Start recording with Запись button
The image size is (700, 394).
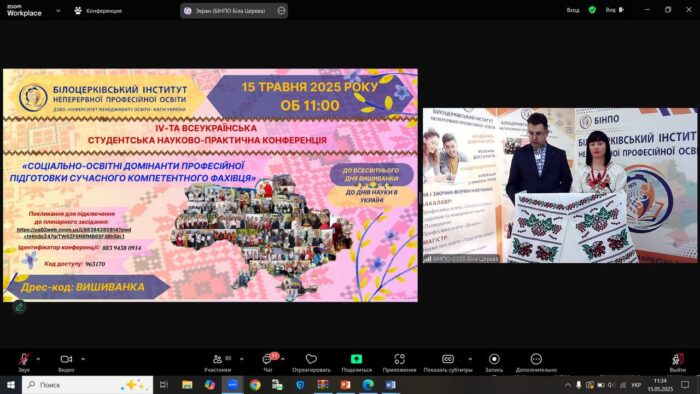pos(494,359)
